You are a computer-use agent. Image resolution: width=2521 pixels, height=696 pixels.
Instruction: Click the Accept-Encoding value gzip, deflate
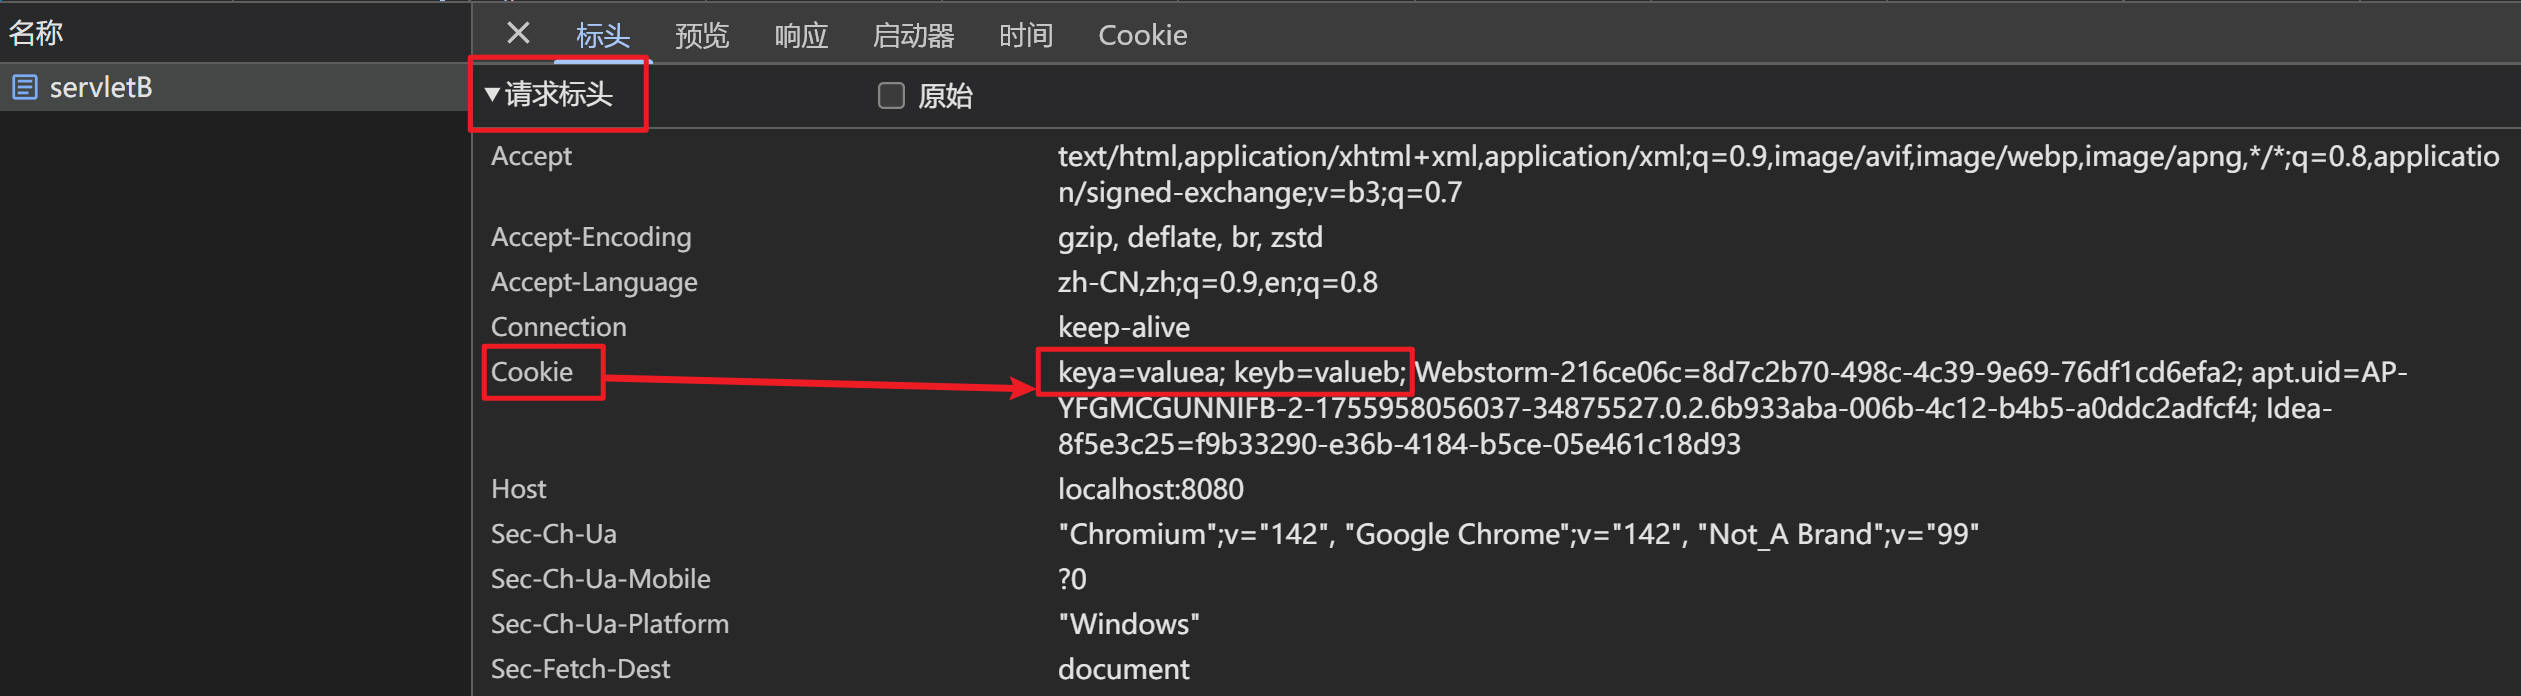pos(1189,237)
